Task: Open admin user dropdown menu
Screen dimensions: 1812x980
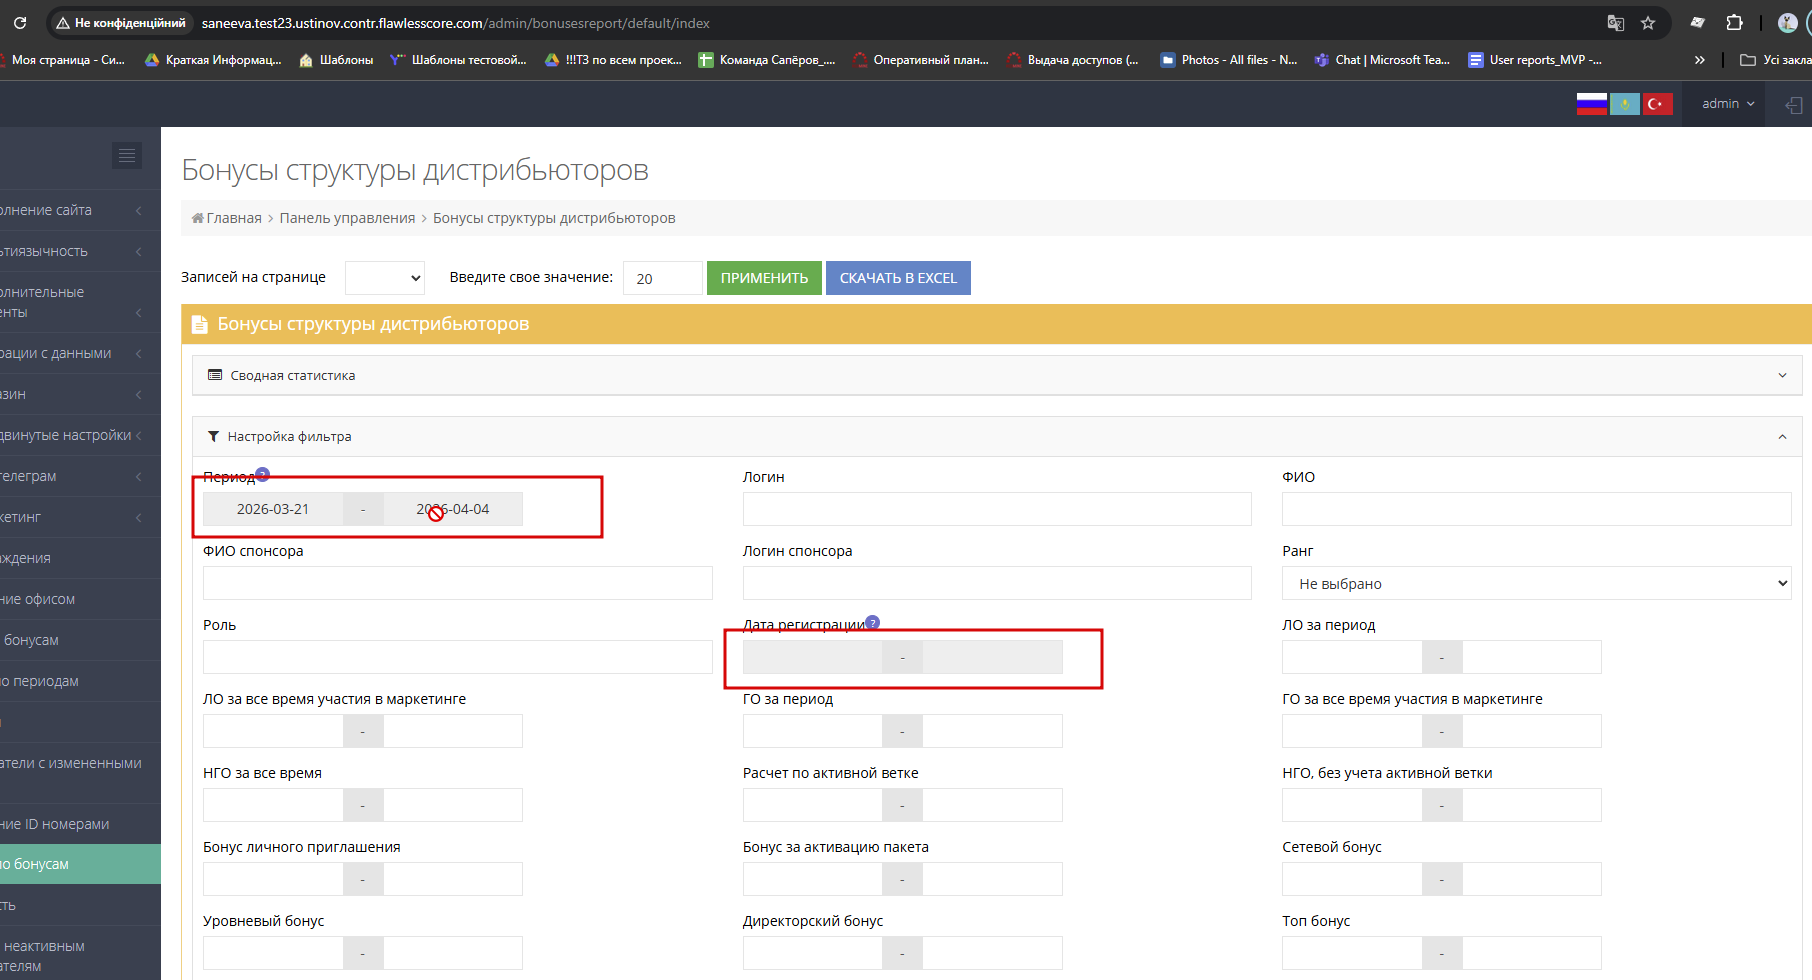Action: 1728,104
